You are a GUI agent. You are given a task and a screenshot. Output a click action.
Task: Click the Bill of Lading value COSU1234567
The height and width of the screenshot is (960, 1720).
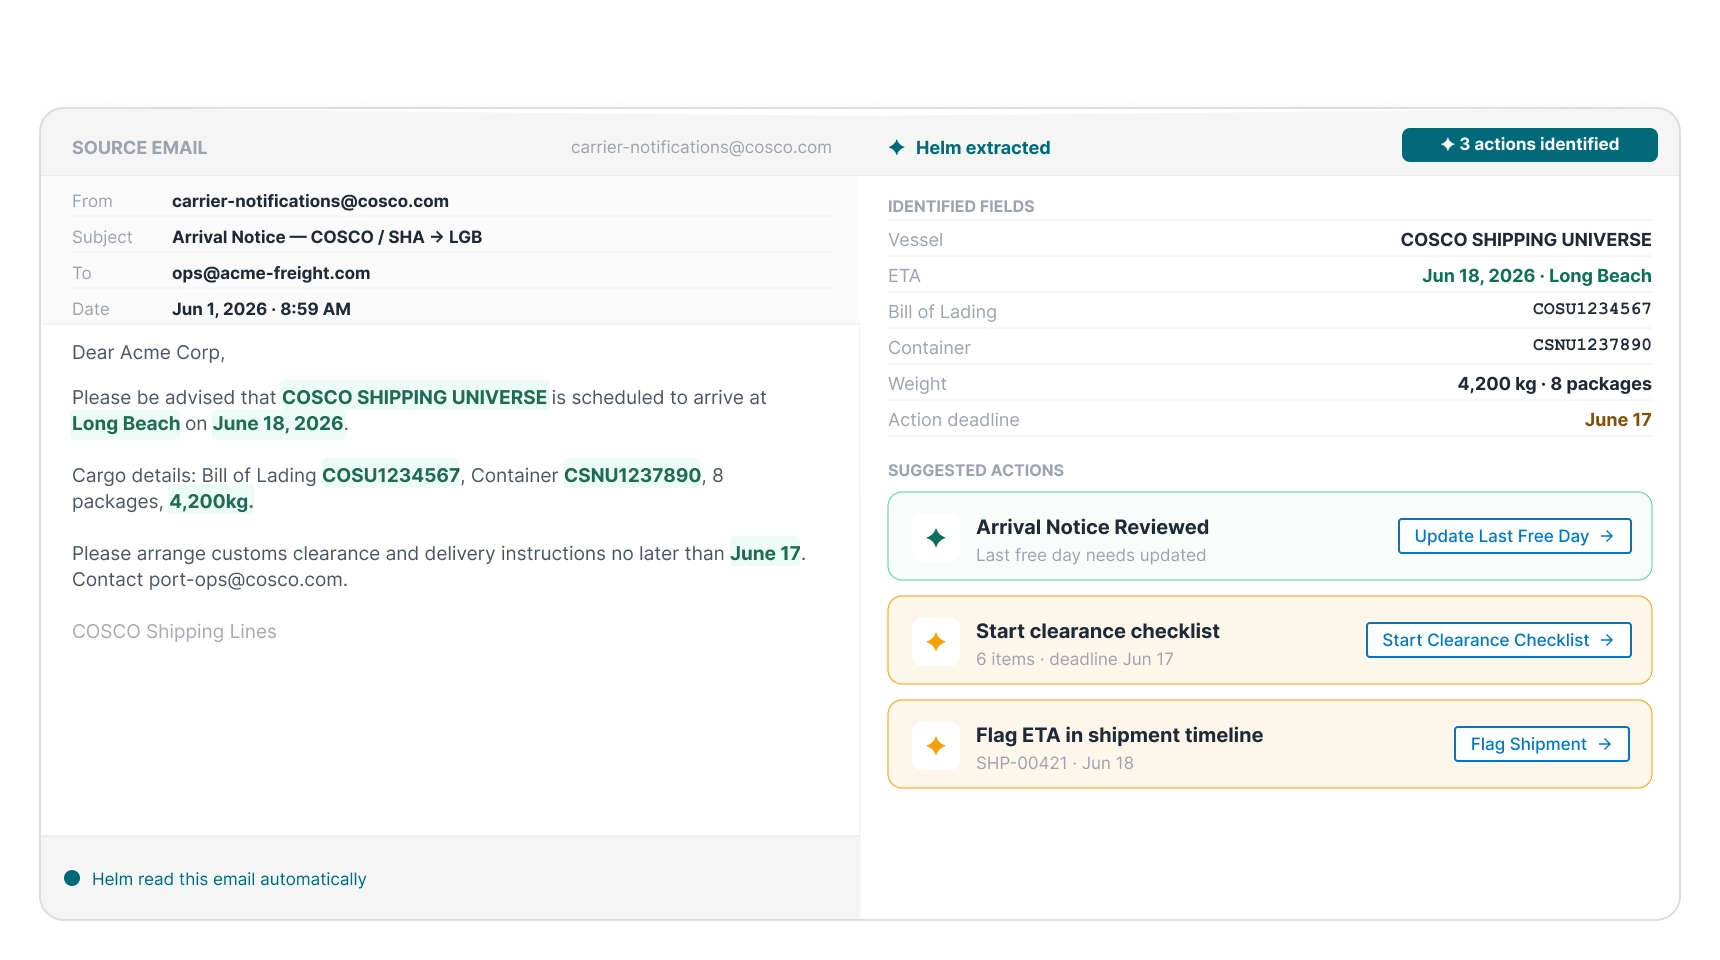pyautogui.click(x=1591, y=309)
